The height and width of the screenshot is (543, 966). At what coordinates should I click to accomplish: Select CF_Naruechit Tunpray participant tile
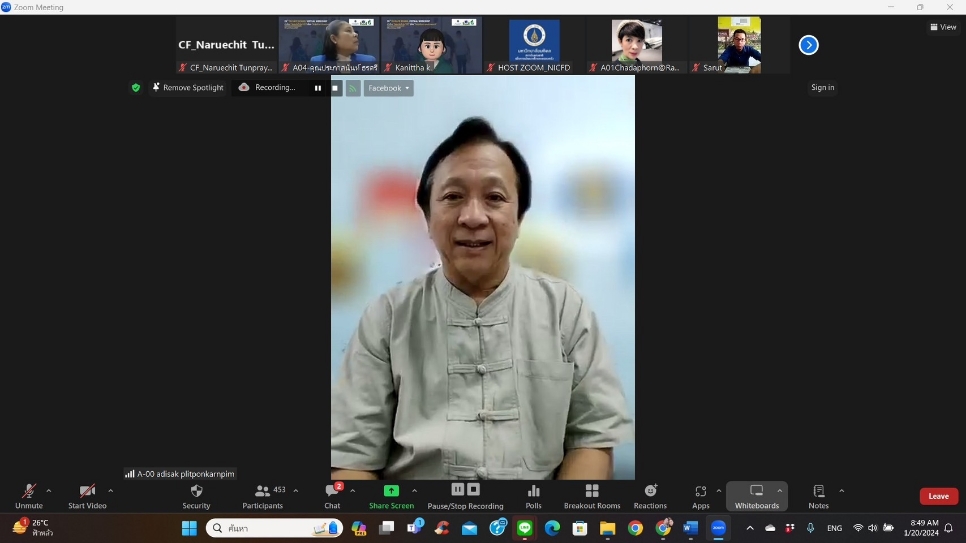pos(226,45)
